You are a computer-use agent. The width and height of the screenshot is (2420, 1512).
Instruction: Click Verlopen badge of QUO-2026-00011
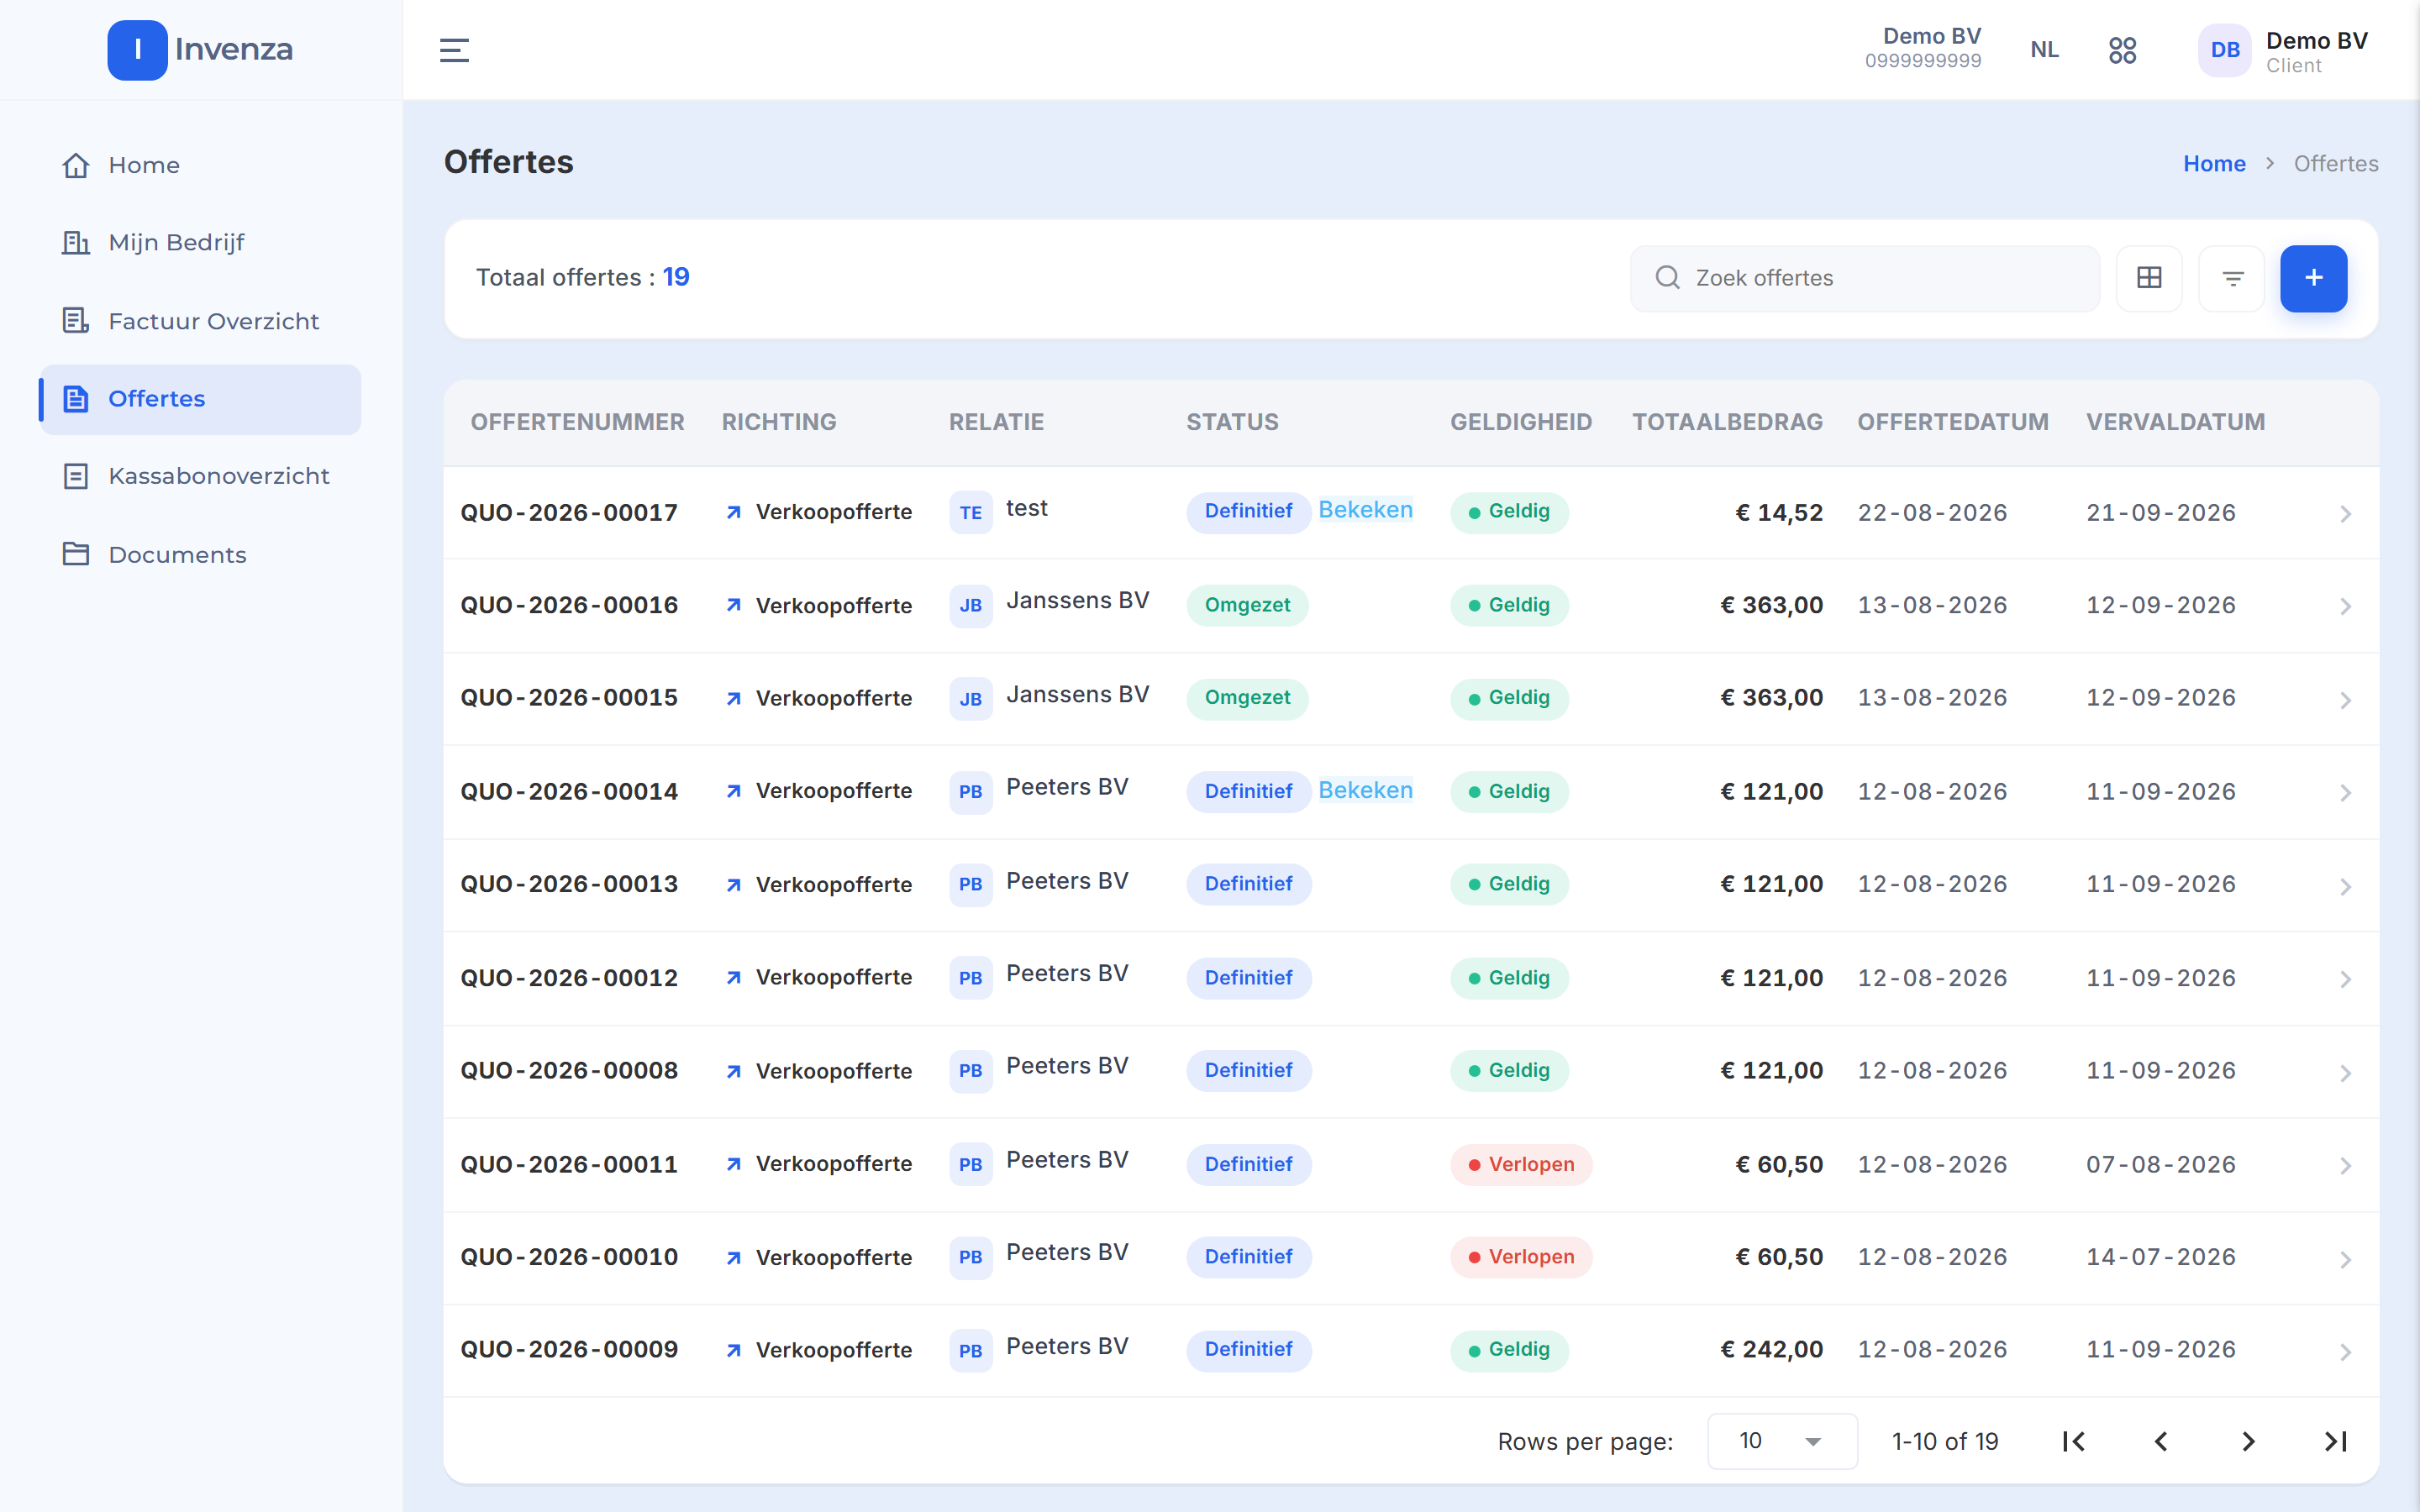[x=1521, y=1164]
